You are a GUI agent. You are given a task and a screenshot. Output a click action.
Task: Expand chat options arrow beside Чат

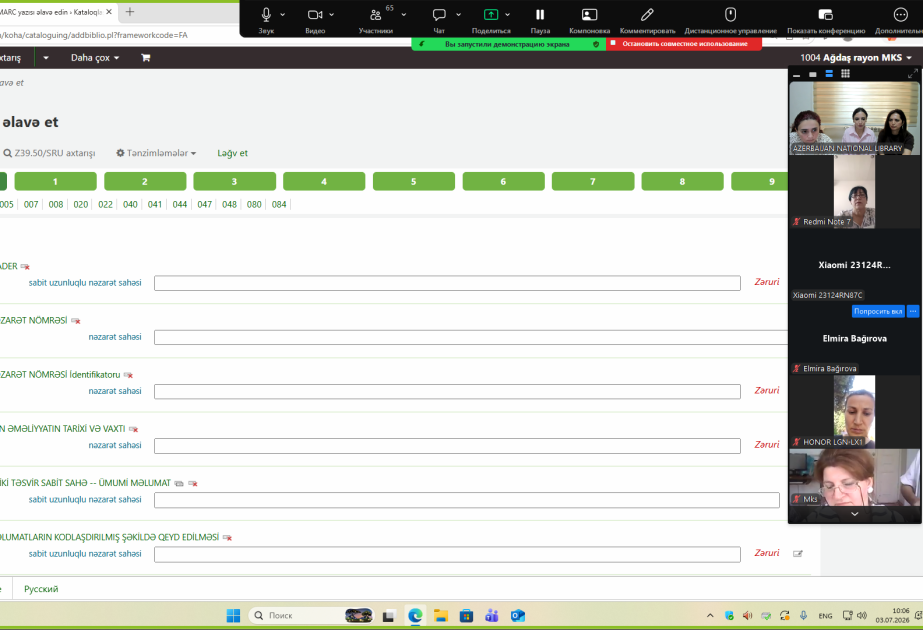(459, 15)
